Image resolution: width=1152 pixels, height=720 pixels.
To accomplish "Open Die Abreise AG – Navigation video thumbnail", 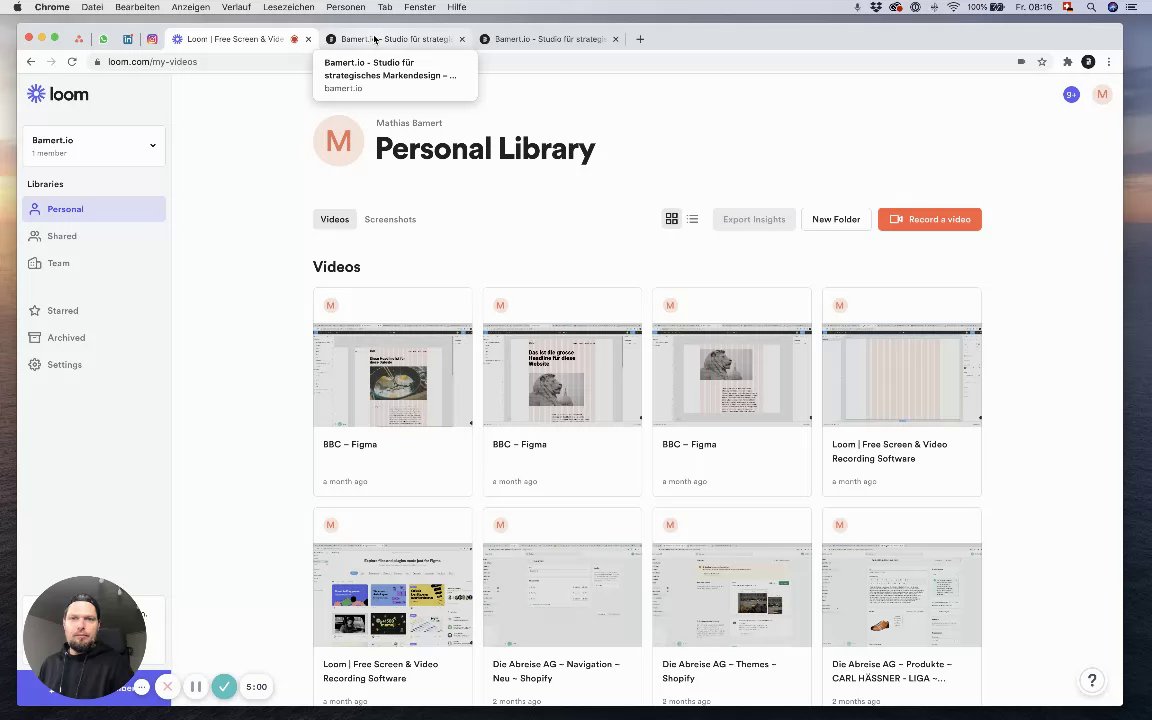I will click(x=562, y=595).
